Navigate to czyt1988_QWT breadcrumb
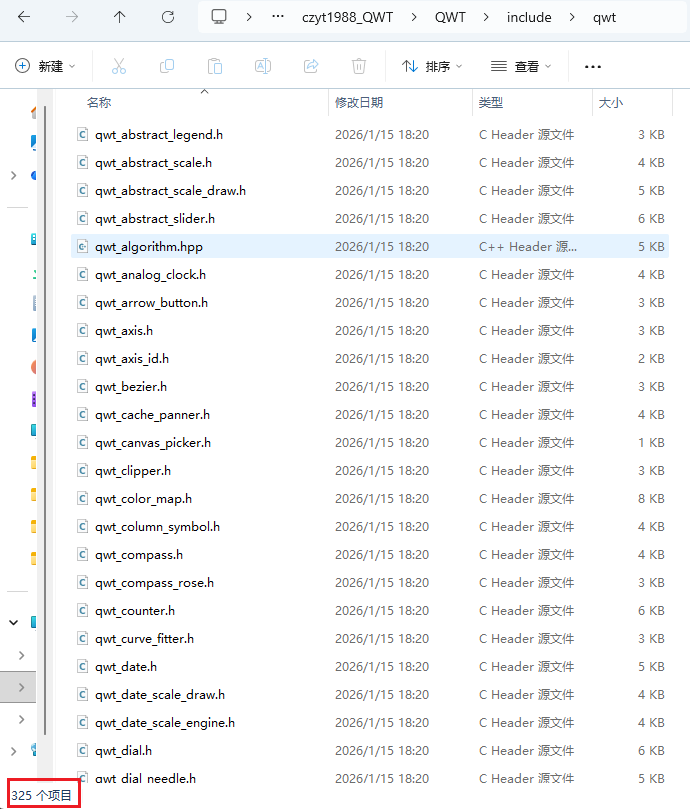 coord(347,18)
